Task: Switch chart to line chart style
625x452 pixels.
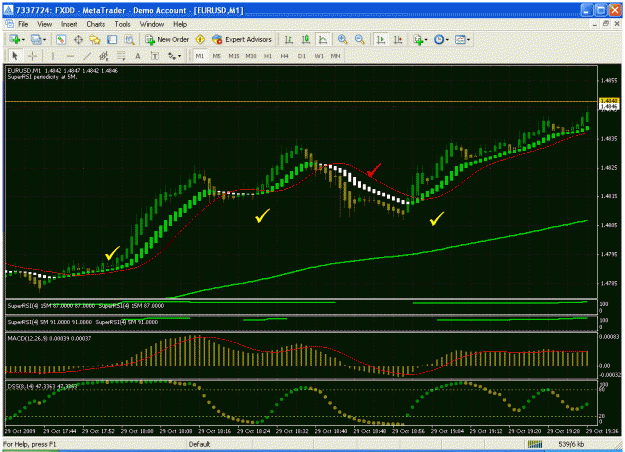Action: [323, 39]
